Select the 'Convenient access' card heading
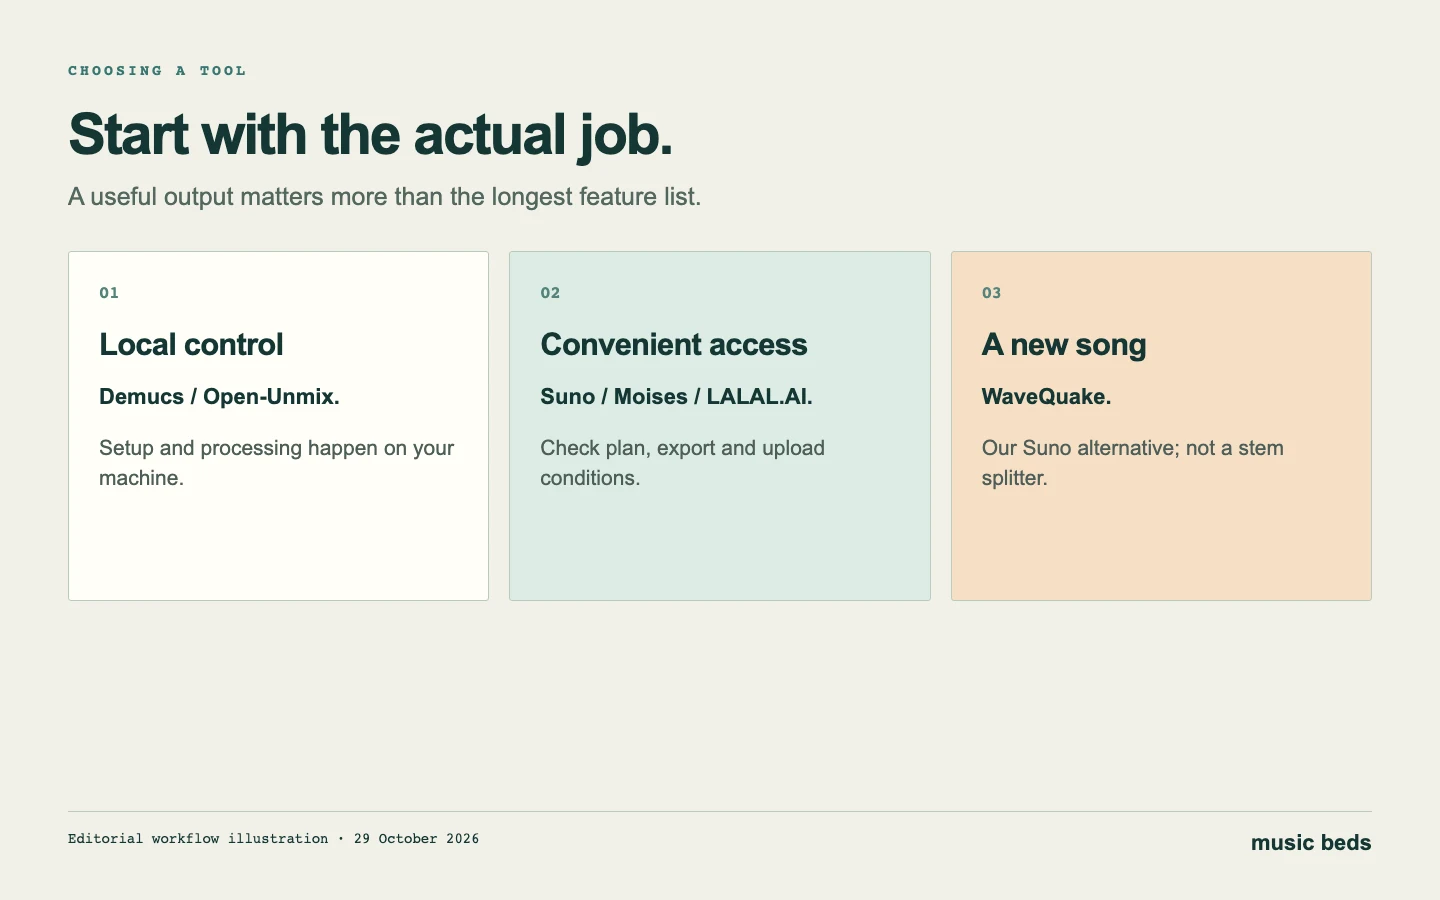Viewport: 1440px width, 900px height. click(674, 344)
